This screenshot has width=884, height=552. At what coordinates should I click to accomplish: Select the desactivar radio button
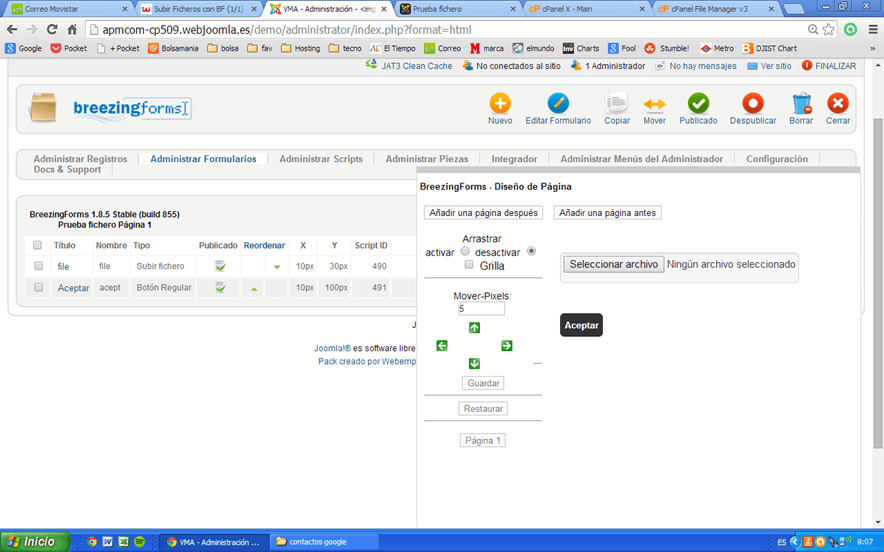pos(531,251)
